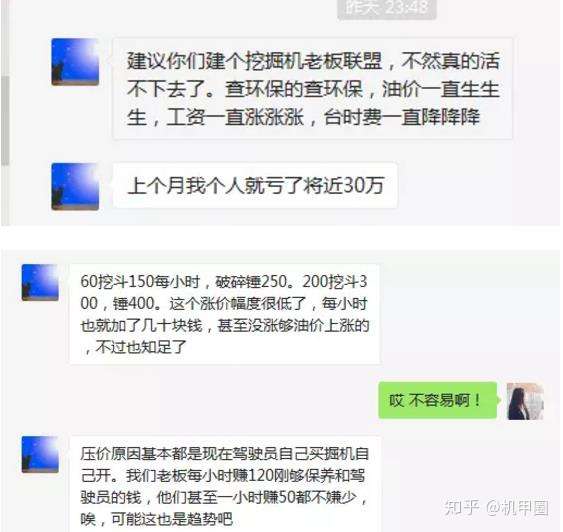Click the message starting with '建议你们建个挖掘机老板联盟'
This screenshot has width=563, height=532.
pos(312,89)
